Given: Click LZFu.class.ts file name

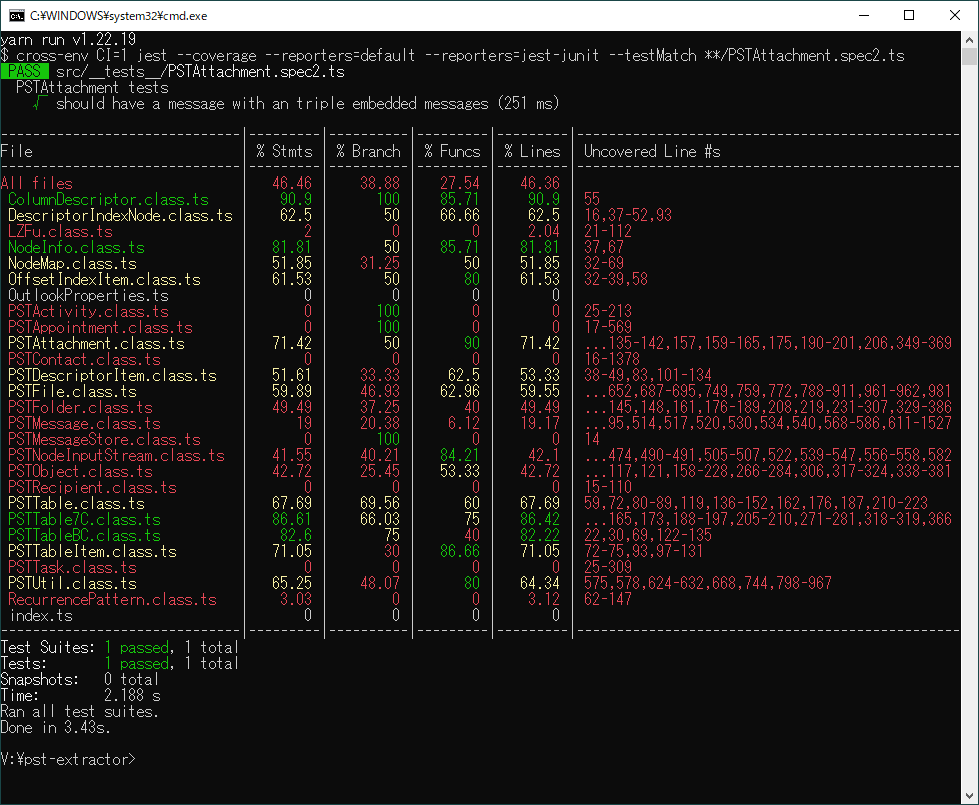Looking at the screenshot, I should pos(61,232).
